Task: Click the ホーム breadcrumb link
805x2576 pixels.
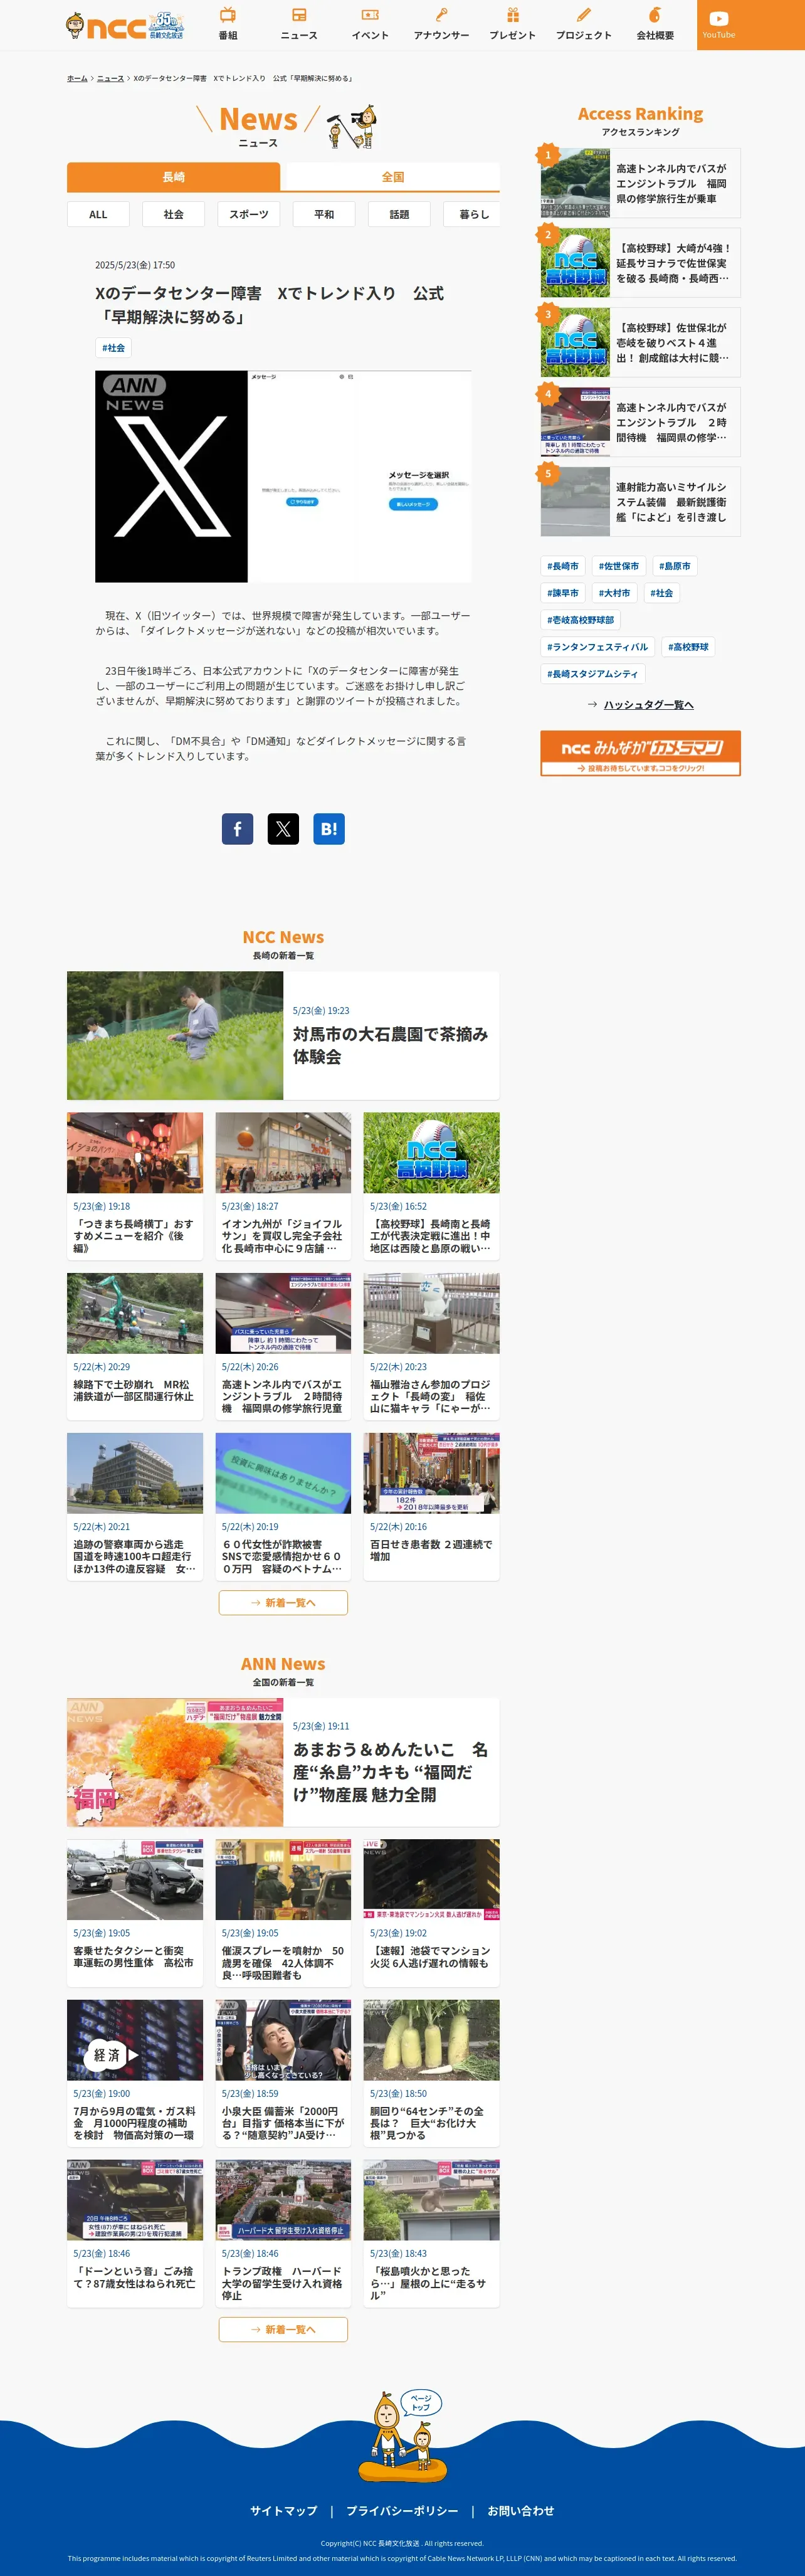Action: pos(77,78)
